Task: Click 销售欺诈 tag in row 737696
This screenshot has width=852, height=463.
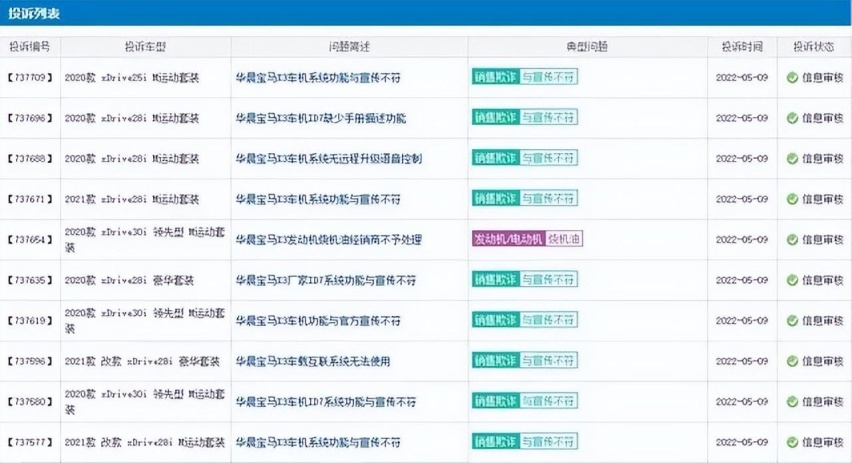Action: pyautogui.click(x=495, y=118)
